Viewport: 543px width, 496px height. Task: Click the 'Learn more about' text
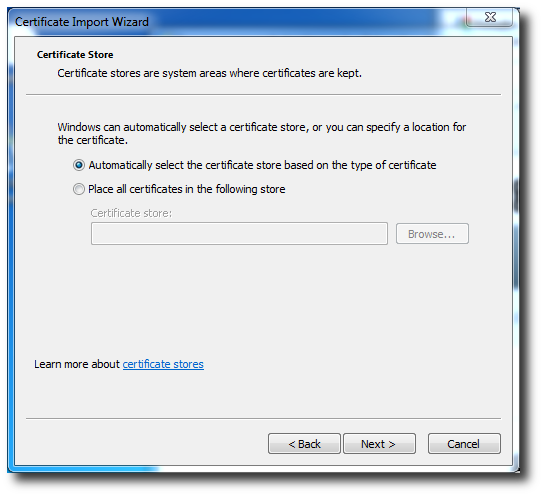tap(77, 364)
